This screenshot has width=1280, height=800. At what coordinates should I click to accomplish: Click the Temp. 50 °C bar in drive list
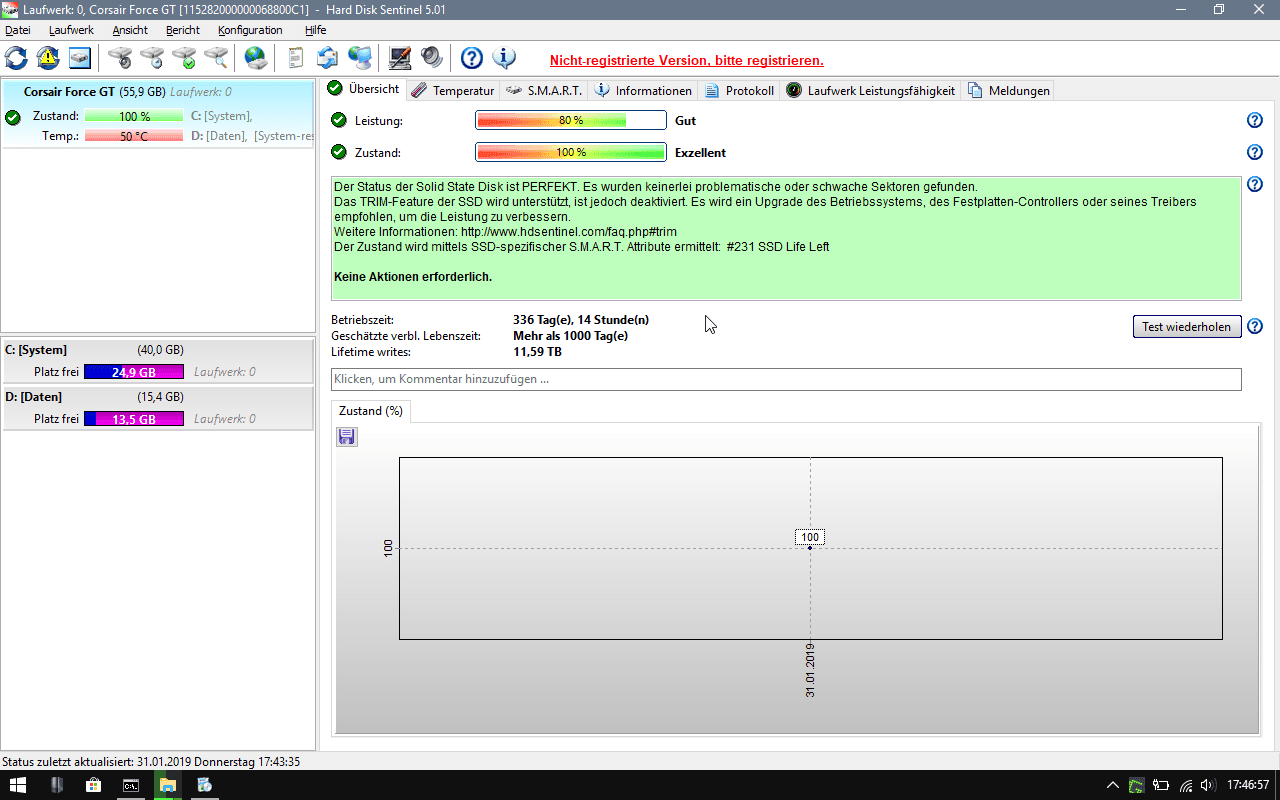[x=134, y=136]
